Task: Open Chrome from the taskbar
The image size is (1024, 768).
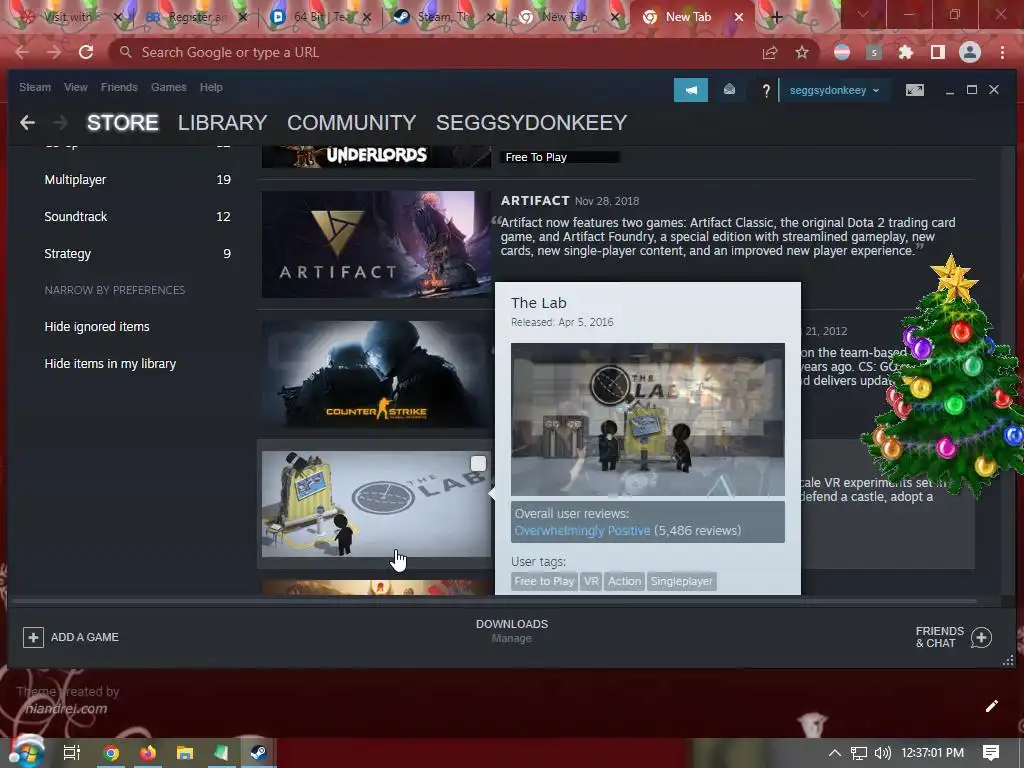Action: tap(111, 753)
